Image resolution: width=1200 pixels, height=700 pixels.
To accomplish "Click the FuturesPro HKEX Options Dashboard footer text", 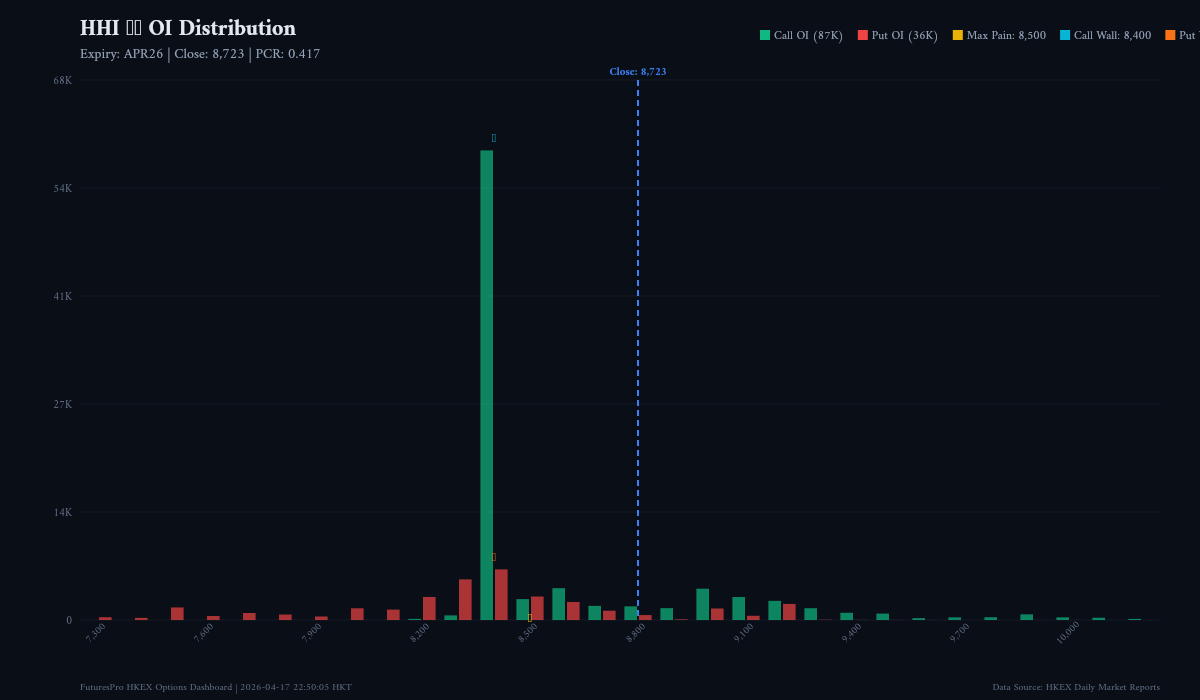I will pyautogui.click(x=155, y=687).
